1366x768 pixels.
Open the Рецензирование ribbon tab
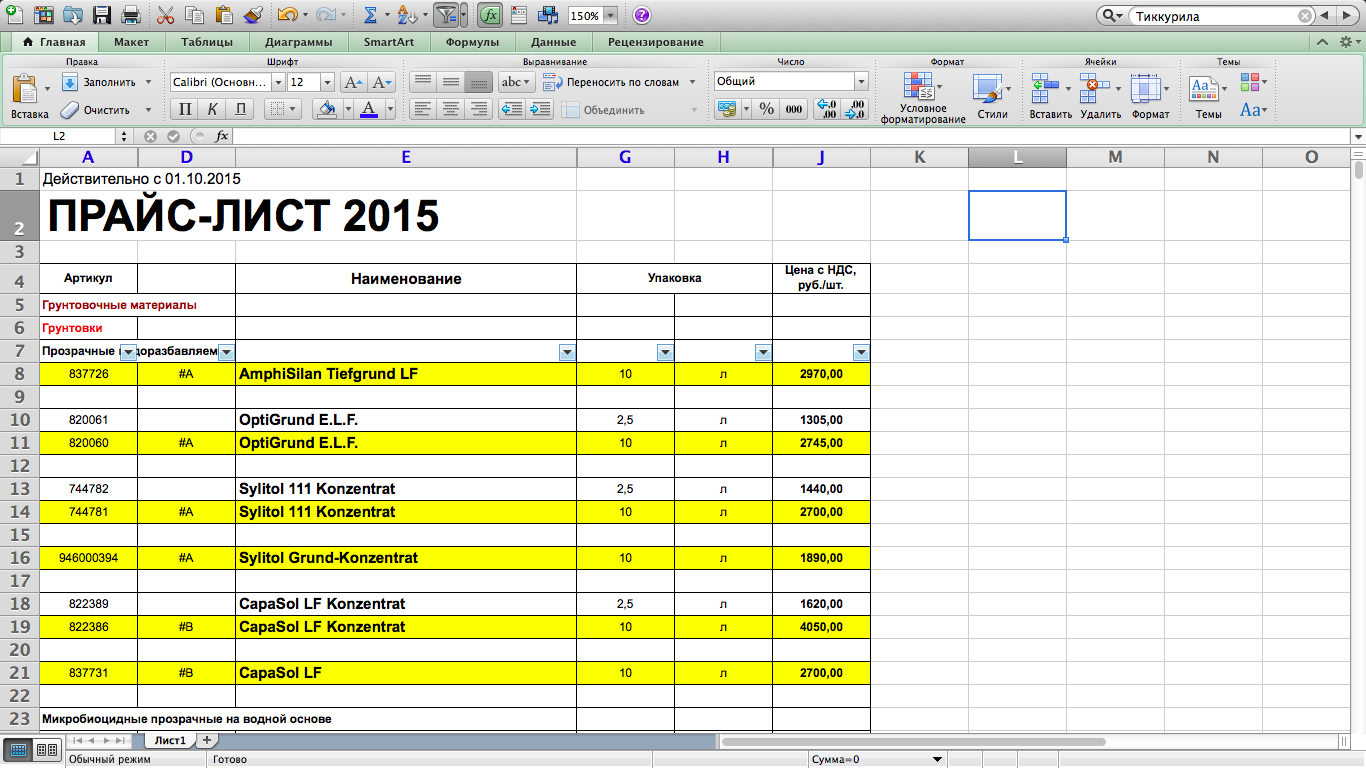tap(655, 42)
